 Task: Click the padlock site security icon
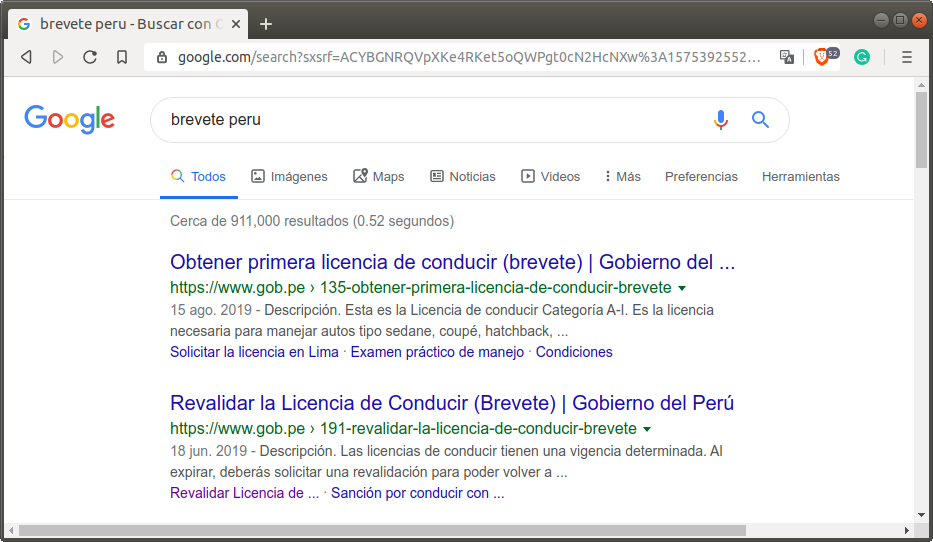(x=161, y=57)
